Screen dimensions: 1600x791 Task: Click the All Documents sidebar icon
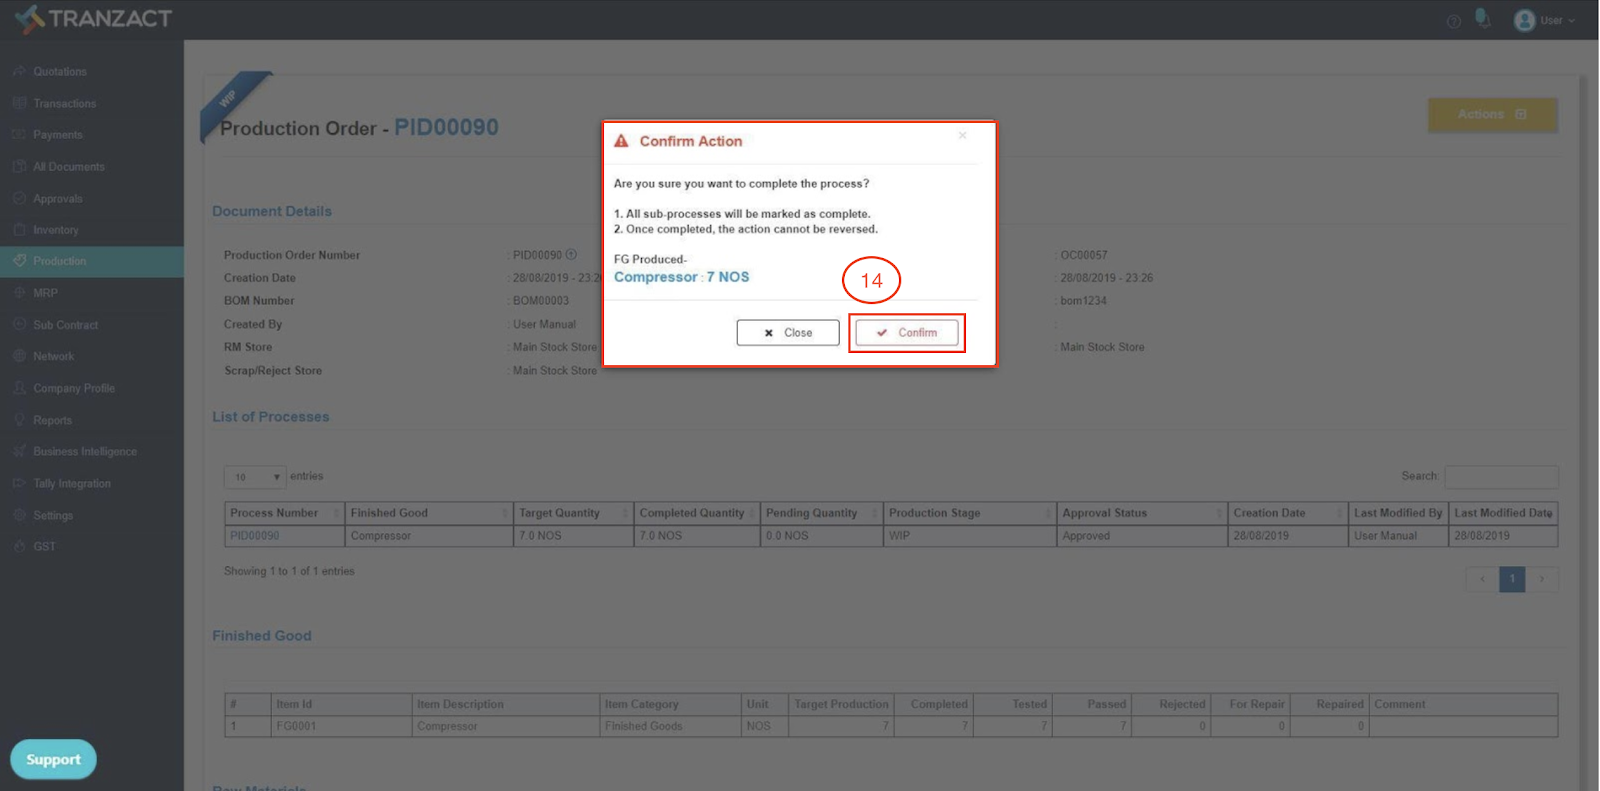click(x=19, y=166)
